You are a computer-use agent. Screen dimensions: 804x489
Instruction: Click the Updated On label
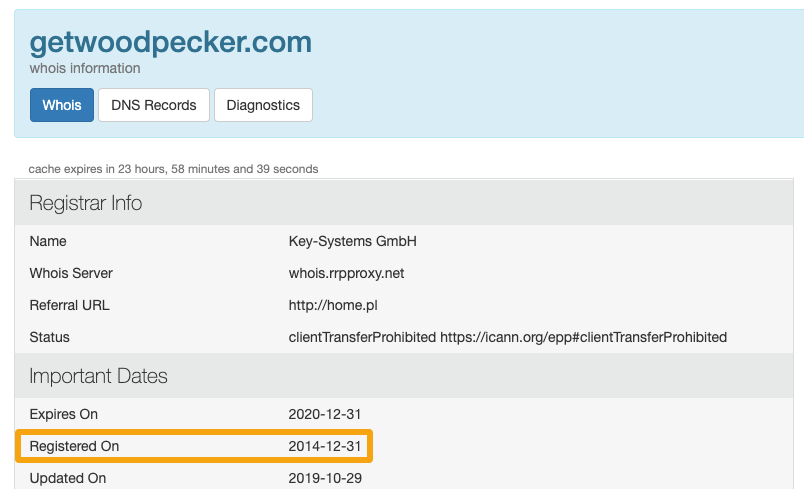pyautogui.click(x=68, y=478)
